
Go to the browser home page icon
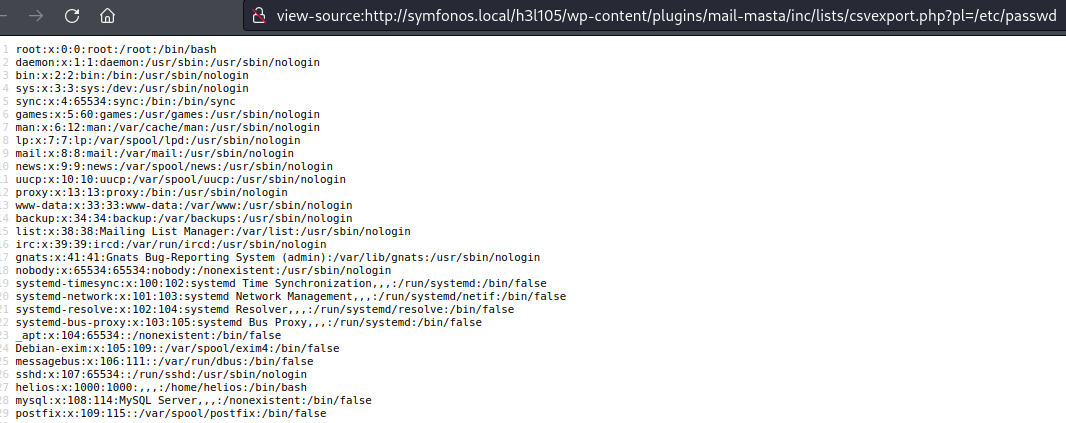point(107,16)
